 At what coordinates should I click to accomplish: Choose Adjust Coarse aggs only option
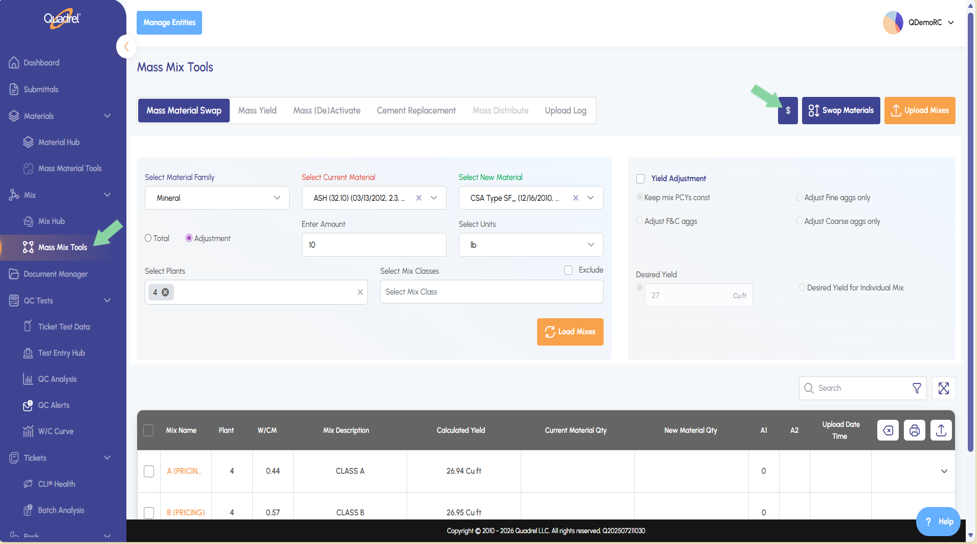(x=799, y=221)
